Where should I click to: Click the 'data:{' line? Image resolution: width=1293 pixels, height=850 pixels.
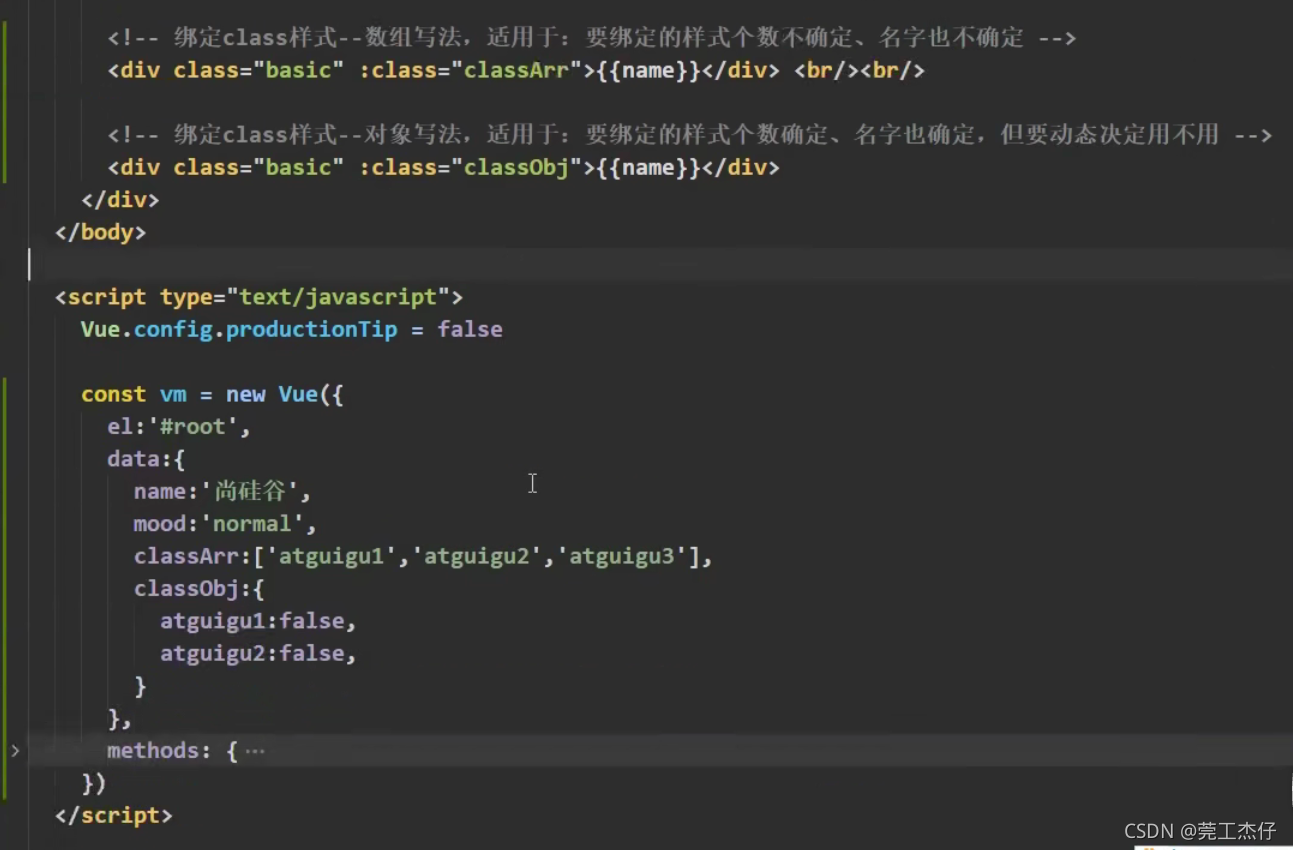click(146, 459)
